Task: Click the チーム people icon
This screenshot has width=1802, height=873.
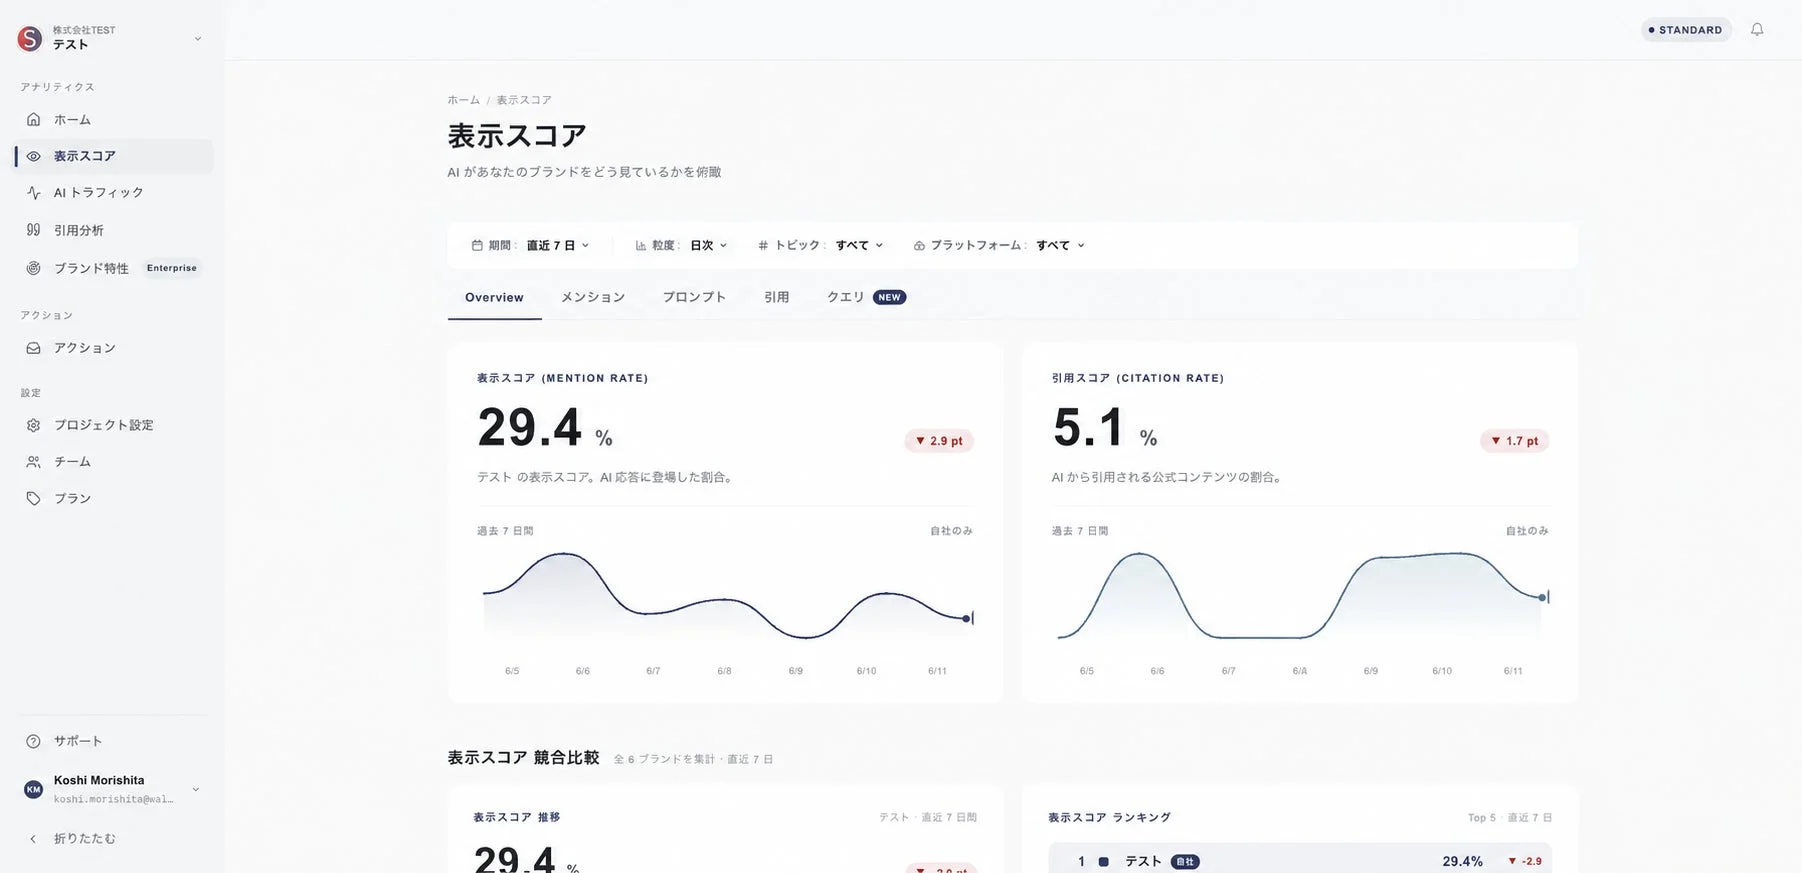Action: [x=33, y=461]
